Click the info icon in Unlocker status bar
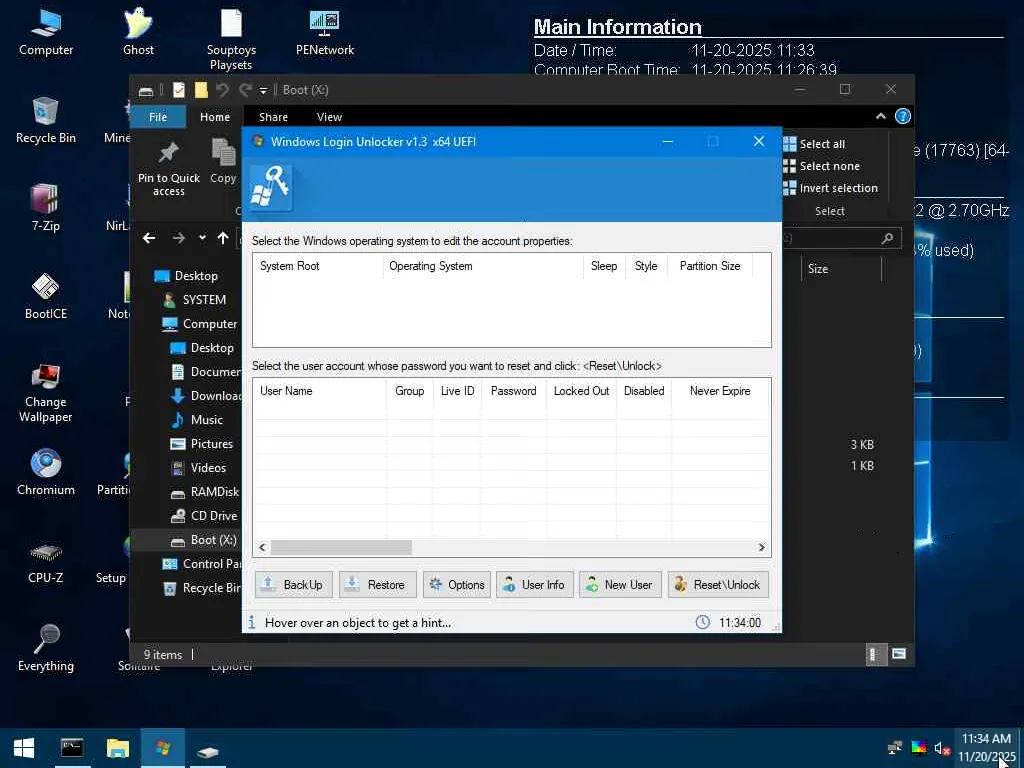The image size is (1024, 768). (x=252, y=622)
